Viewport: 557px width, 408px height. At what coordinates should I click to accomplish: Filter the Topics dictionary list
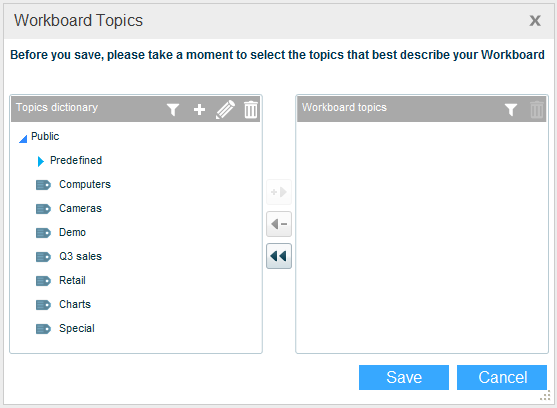tap(173, 109)
